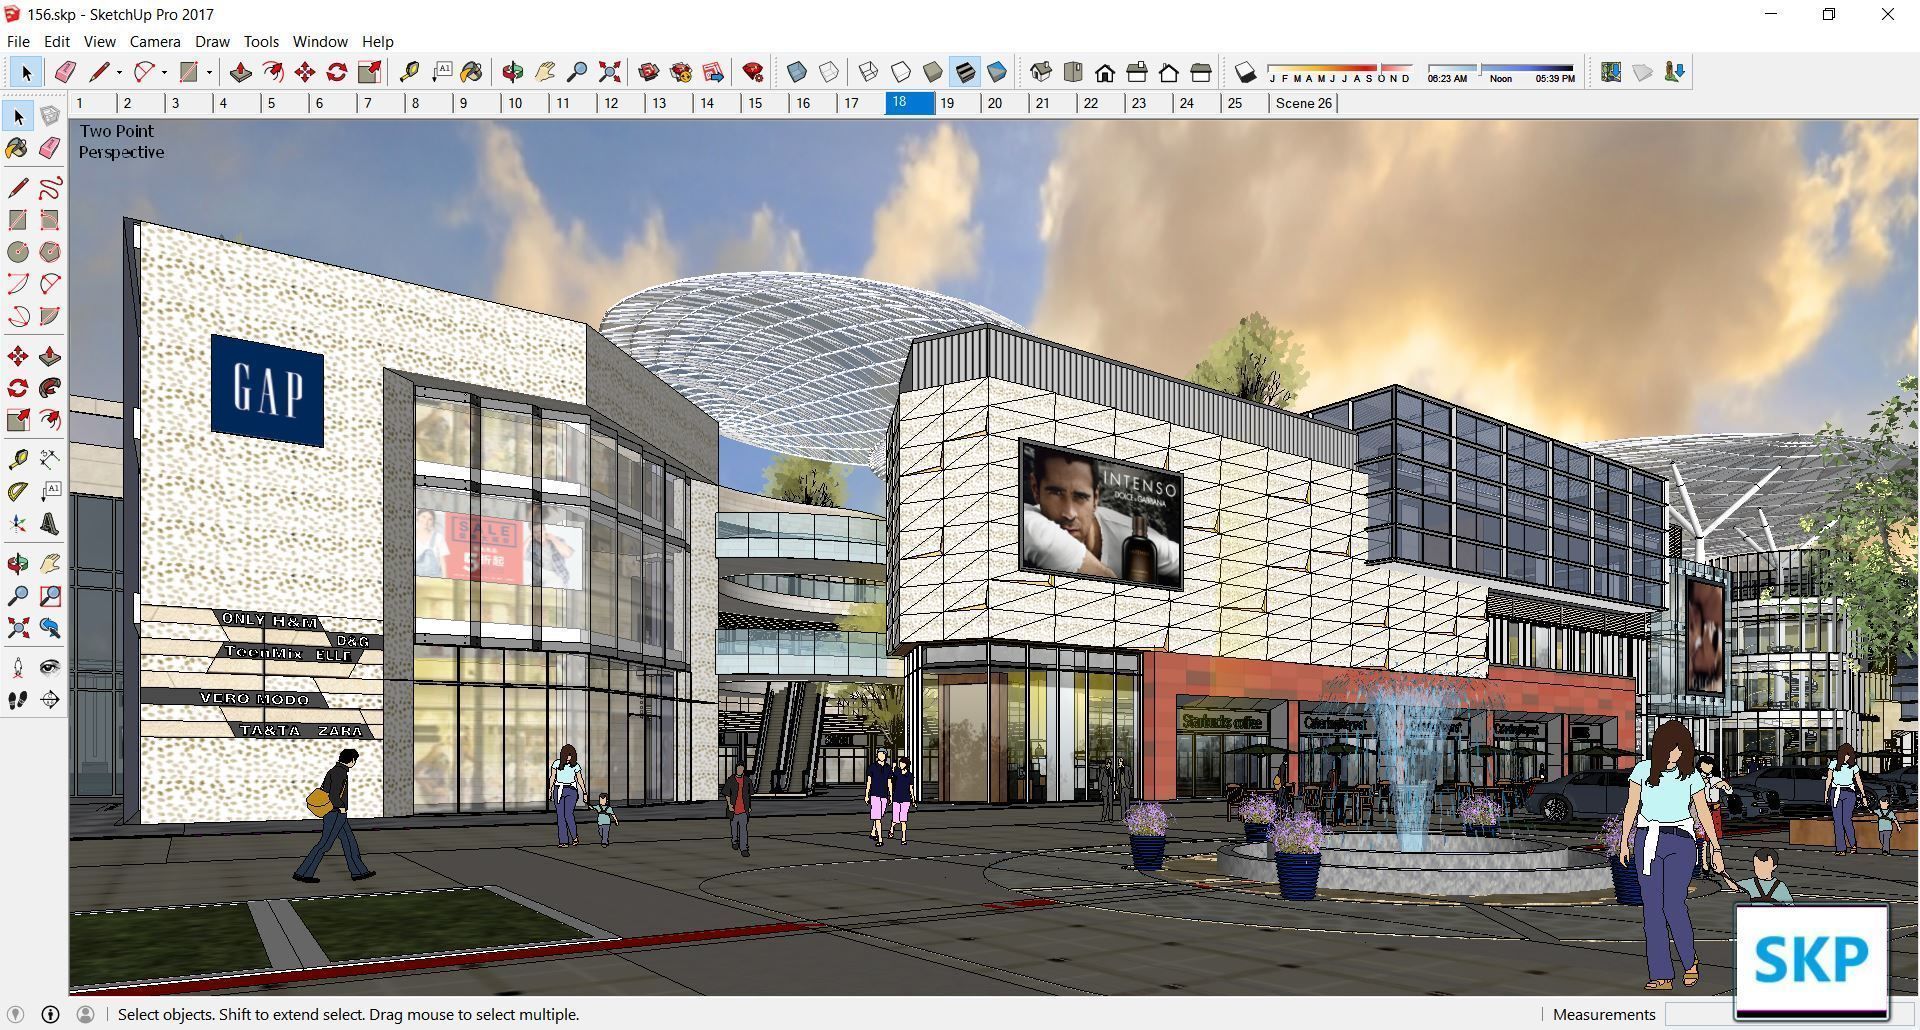
Task: Switch to scene tab 1
Action: 93,103
